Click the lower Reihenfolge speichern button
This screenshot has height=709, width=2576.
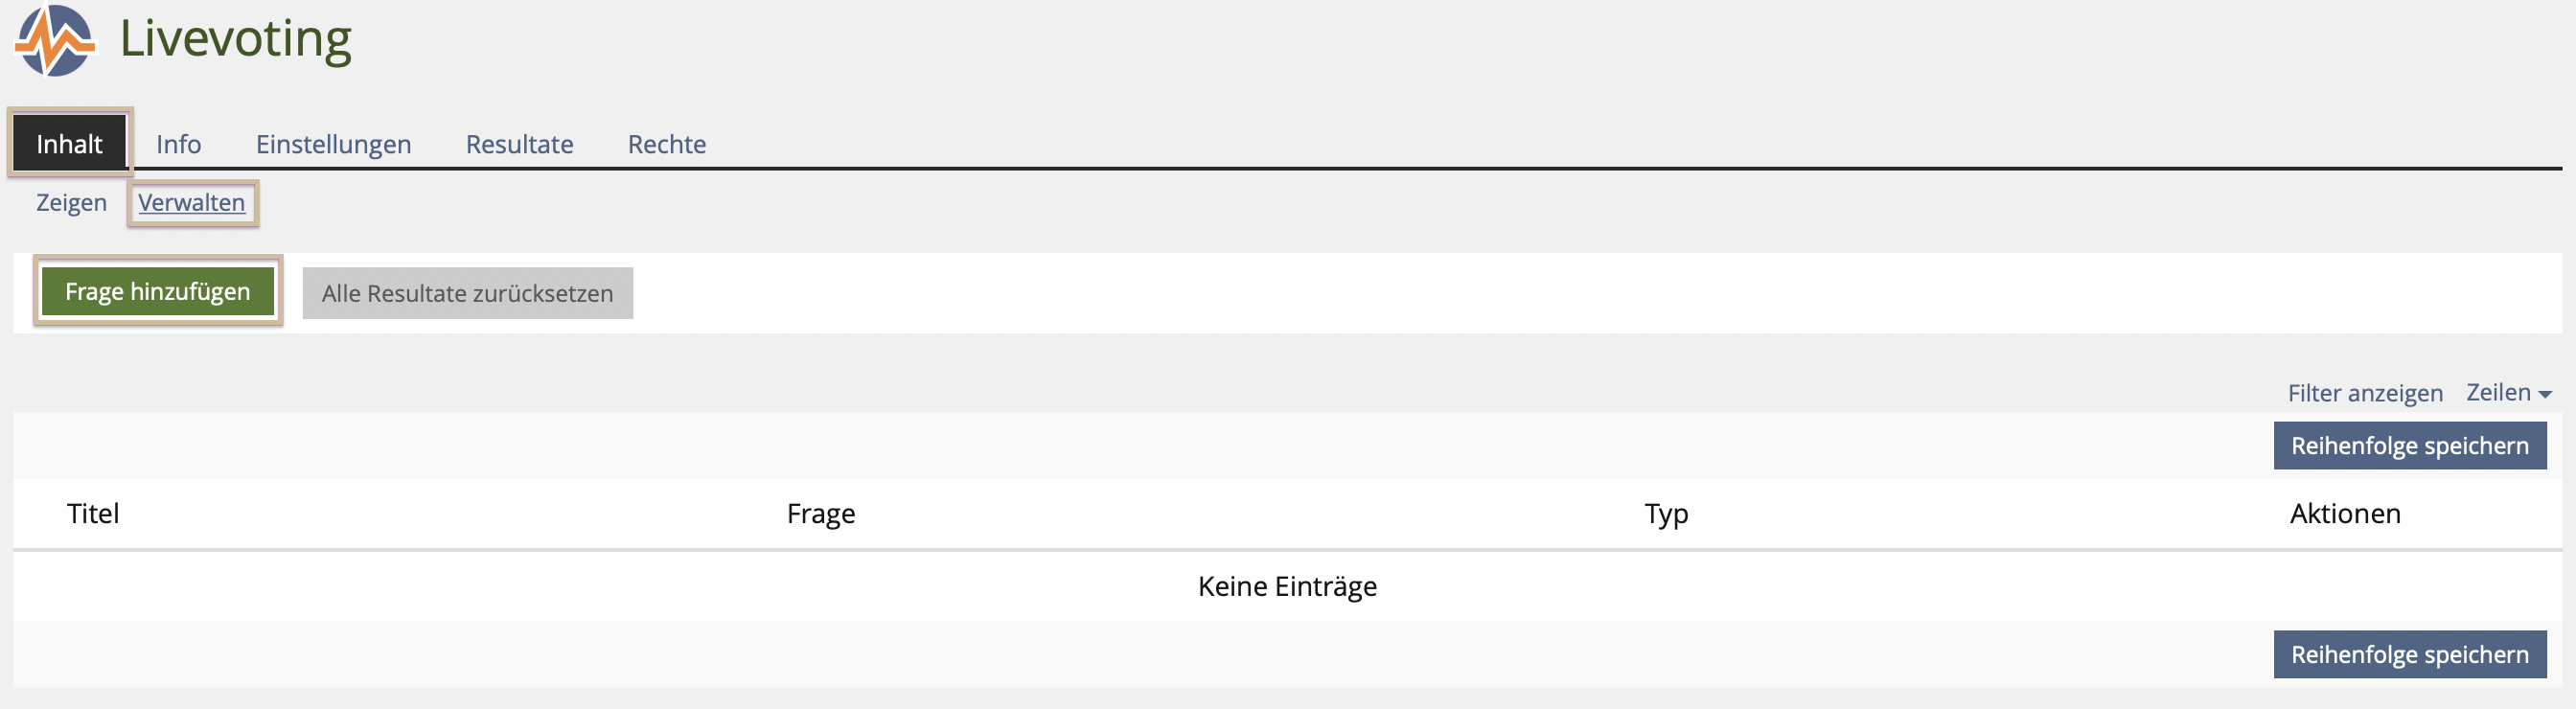[x=2409, y=654]
